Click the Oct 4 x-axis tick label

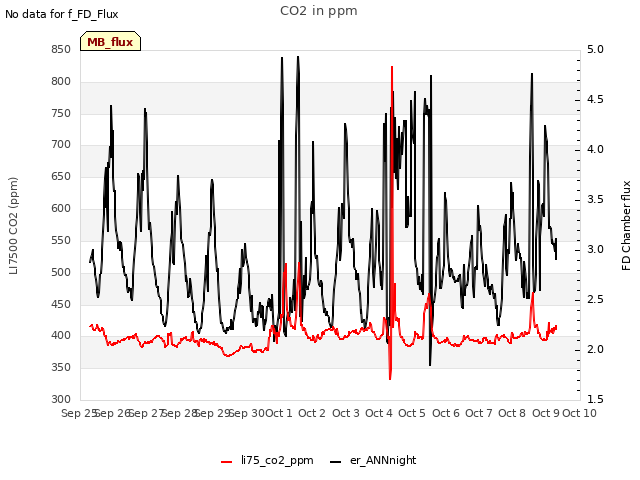pyautogui.click(x=379, y=413)
